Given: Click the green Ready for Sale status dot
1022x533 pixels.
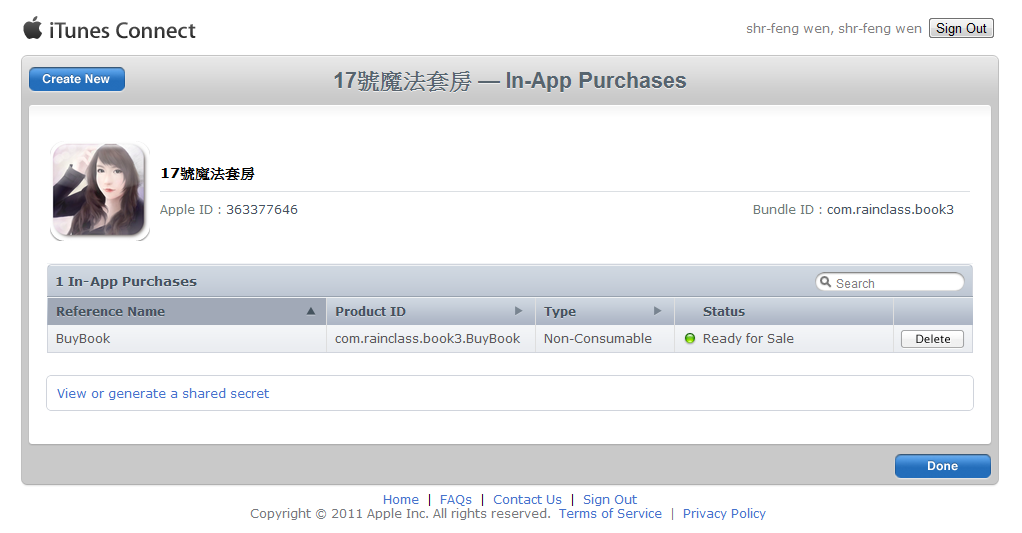Looking at the screenshot, I should pos(690,338).
